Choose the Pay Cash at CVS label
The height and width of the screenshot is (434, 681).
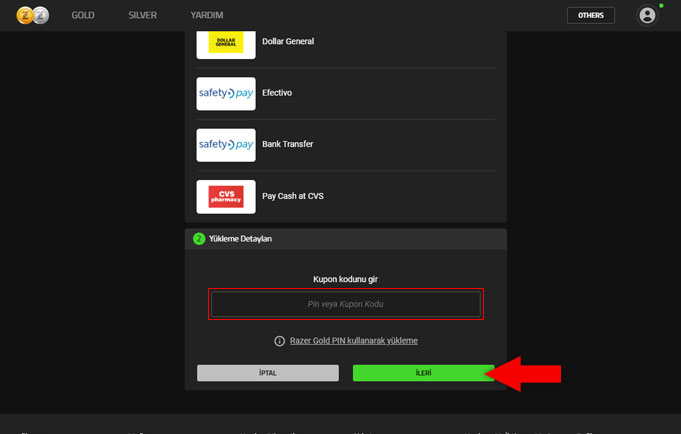(293, 197)
